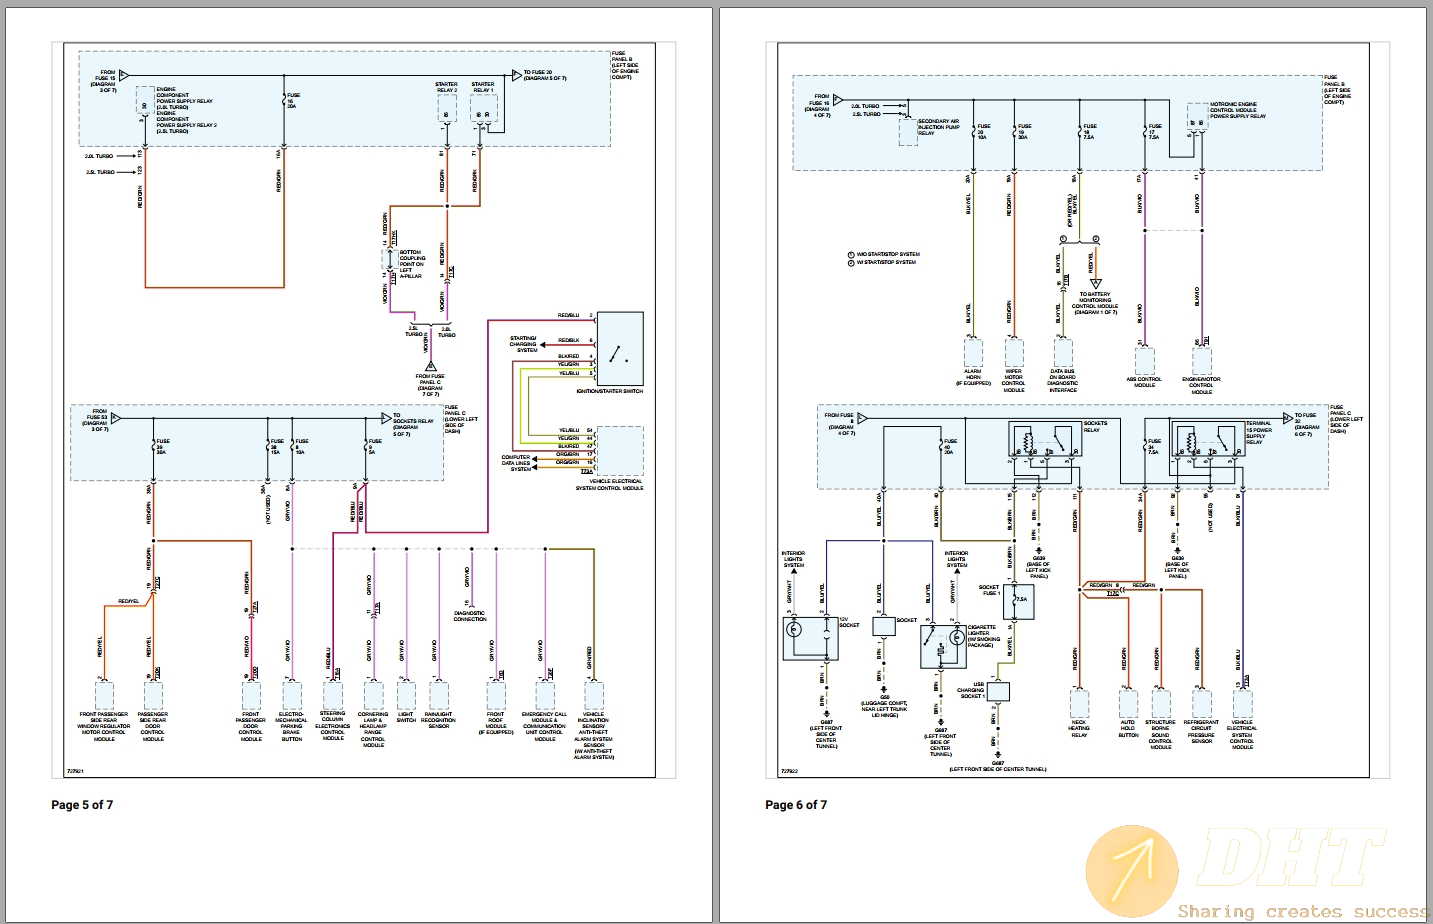Select the "FRONT ROOF MODULE" label
The height and width of the screenshot is (924, 1433).
pos(496,723)
